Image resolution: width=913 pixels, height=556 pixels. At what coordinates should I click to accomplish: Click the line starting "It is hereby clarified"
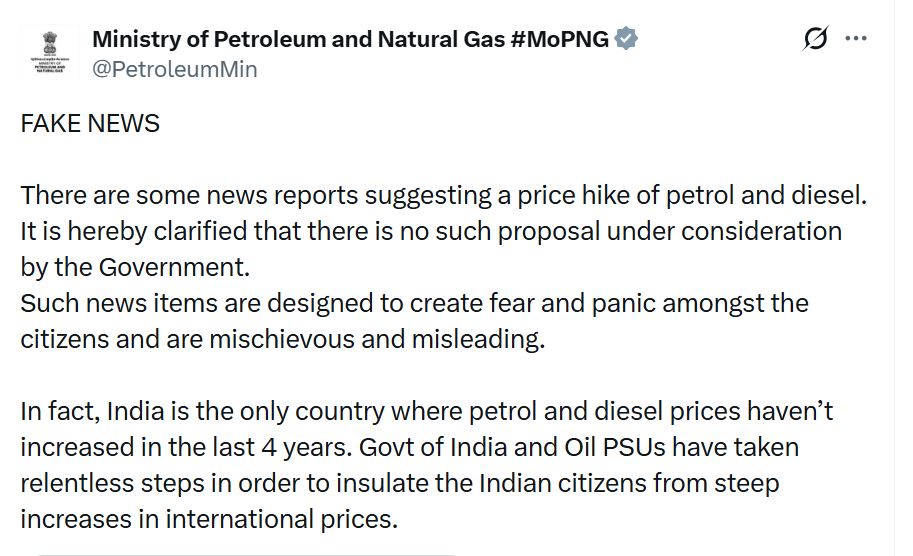[430, 231]
